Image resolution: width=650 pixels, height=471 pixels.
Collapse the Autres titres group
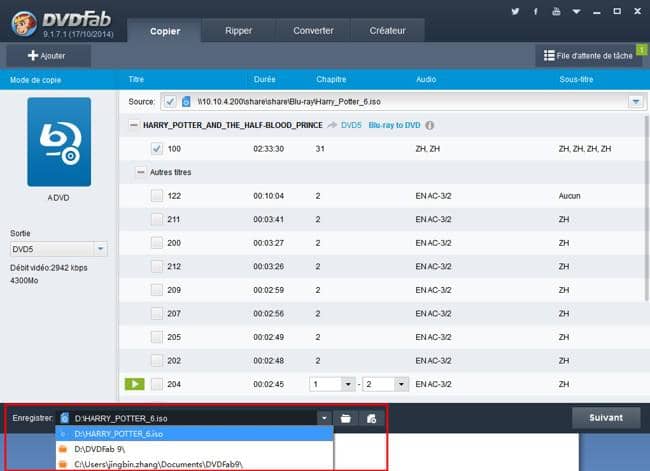tap(141, 172)
